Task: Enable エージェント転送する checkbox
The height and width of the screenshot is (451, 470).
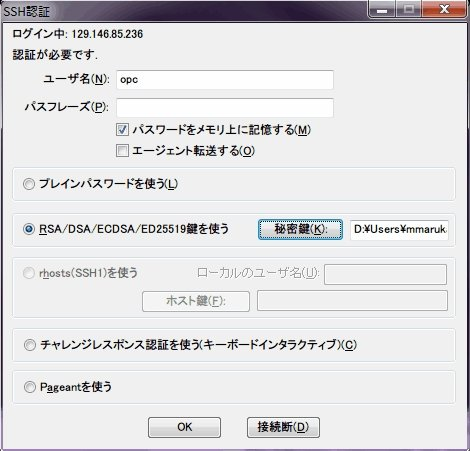Action: coord(122,151)
